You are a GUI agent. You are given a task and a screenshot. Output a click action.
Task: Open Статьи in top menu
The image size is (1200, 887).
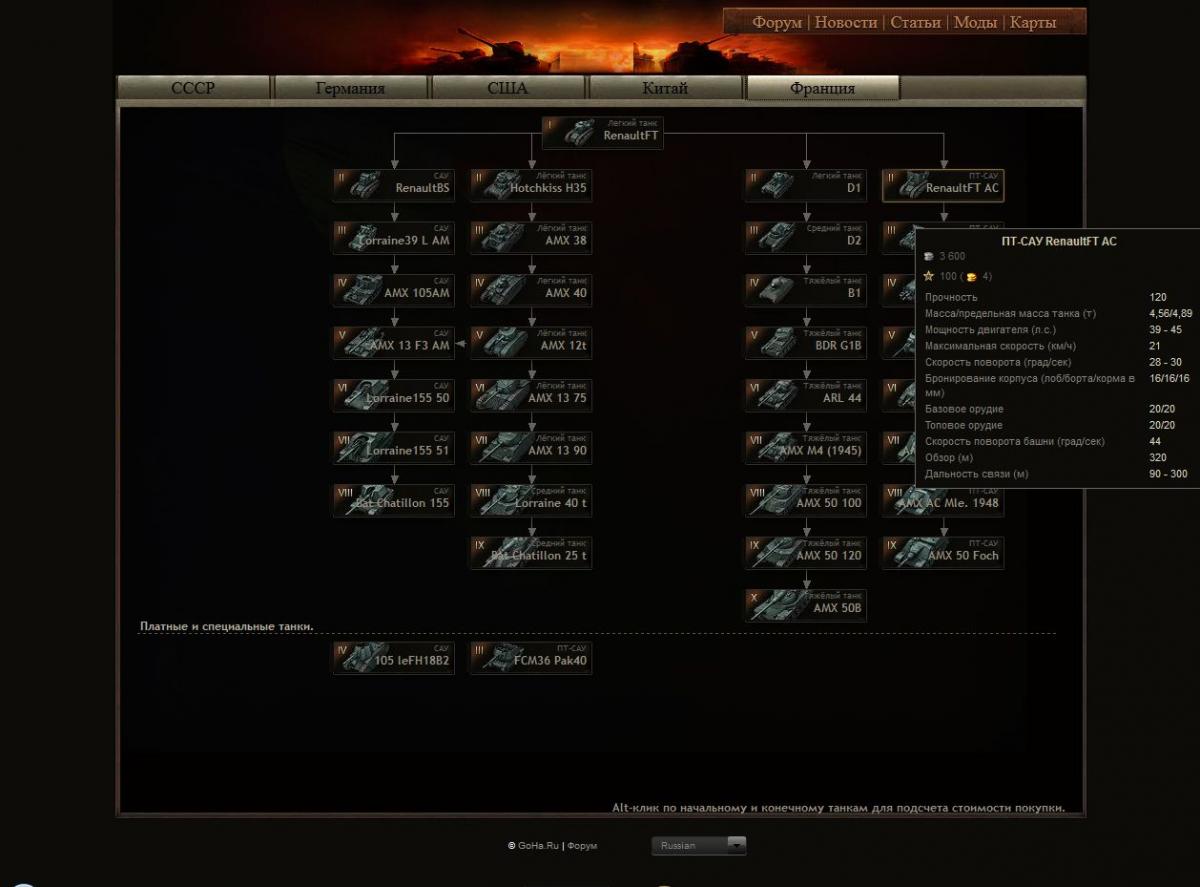coord(915,22)
